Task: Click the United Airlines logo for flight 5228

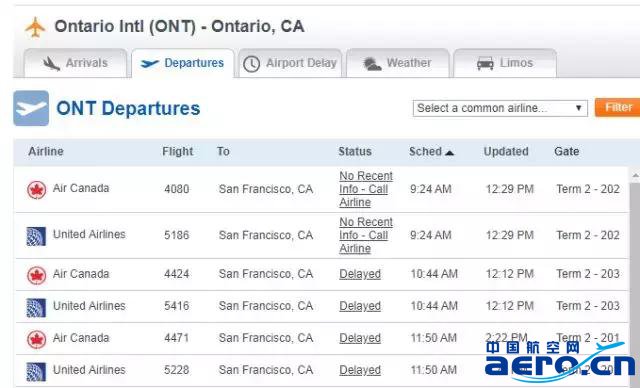Action: tap(36, 372)
